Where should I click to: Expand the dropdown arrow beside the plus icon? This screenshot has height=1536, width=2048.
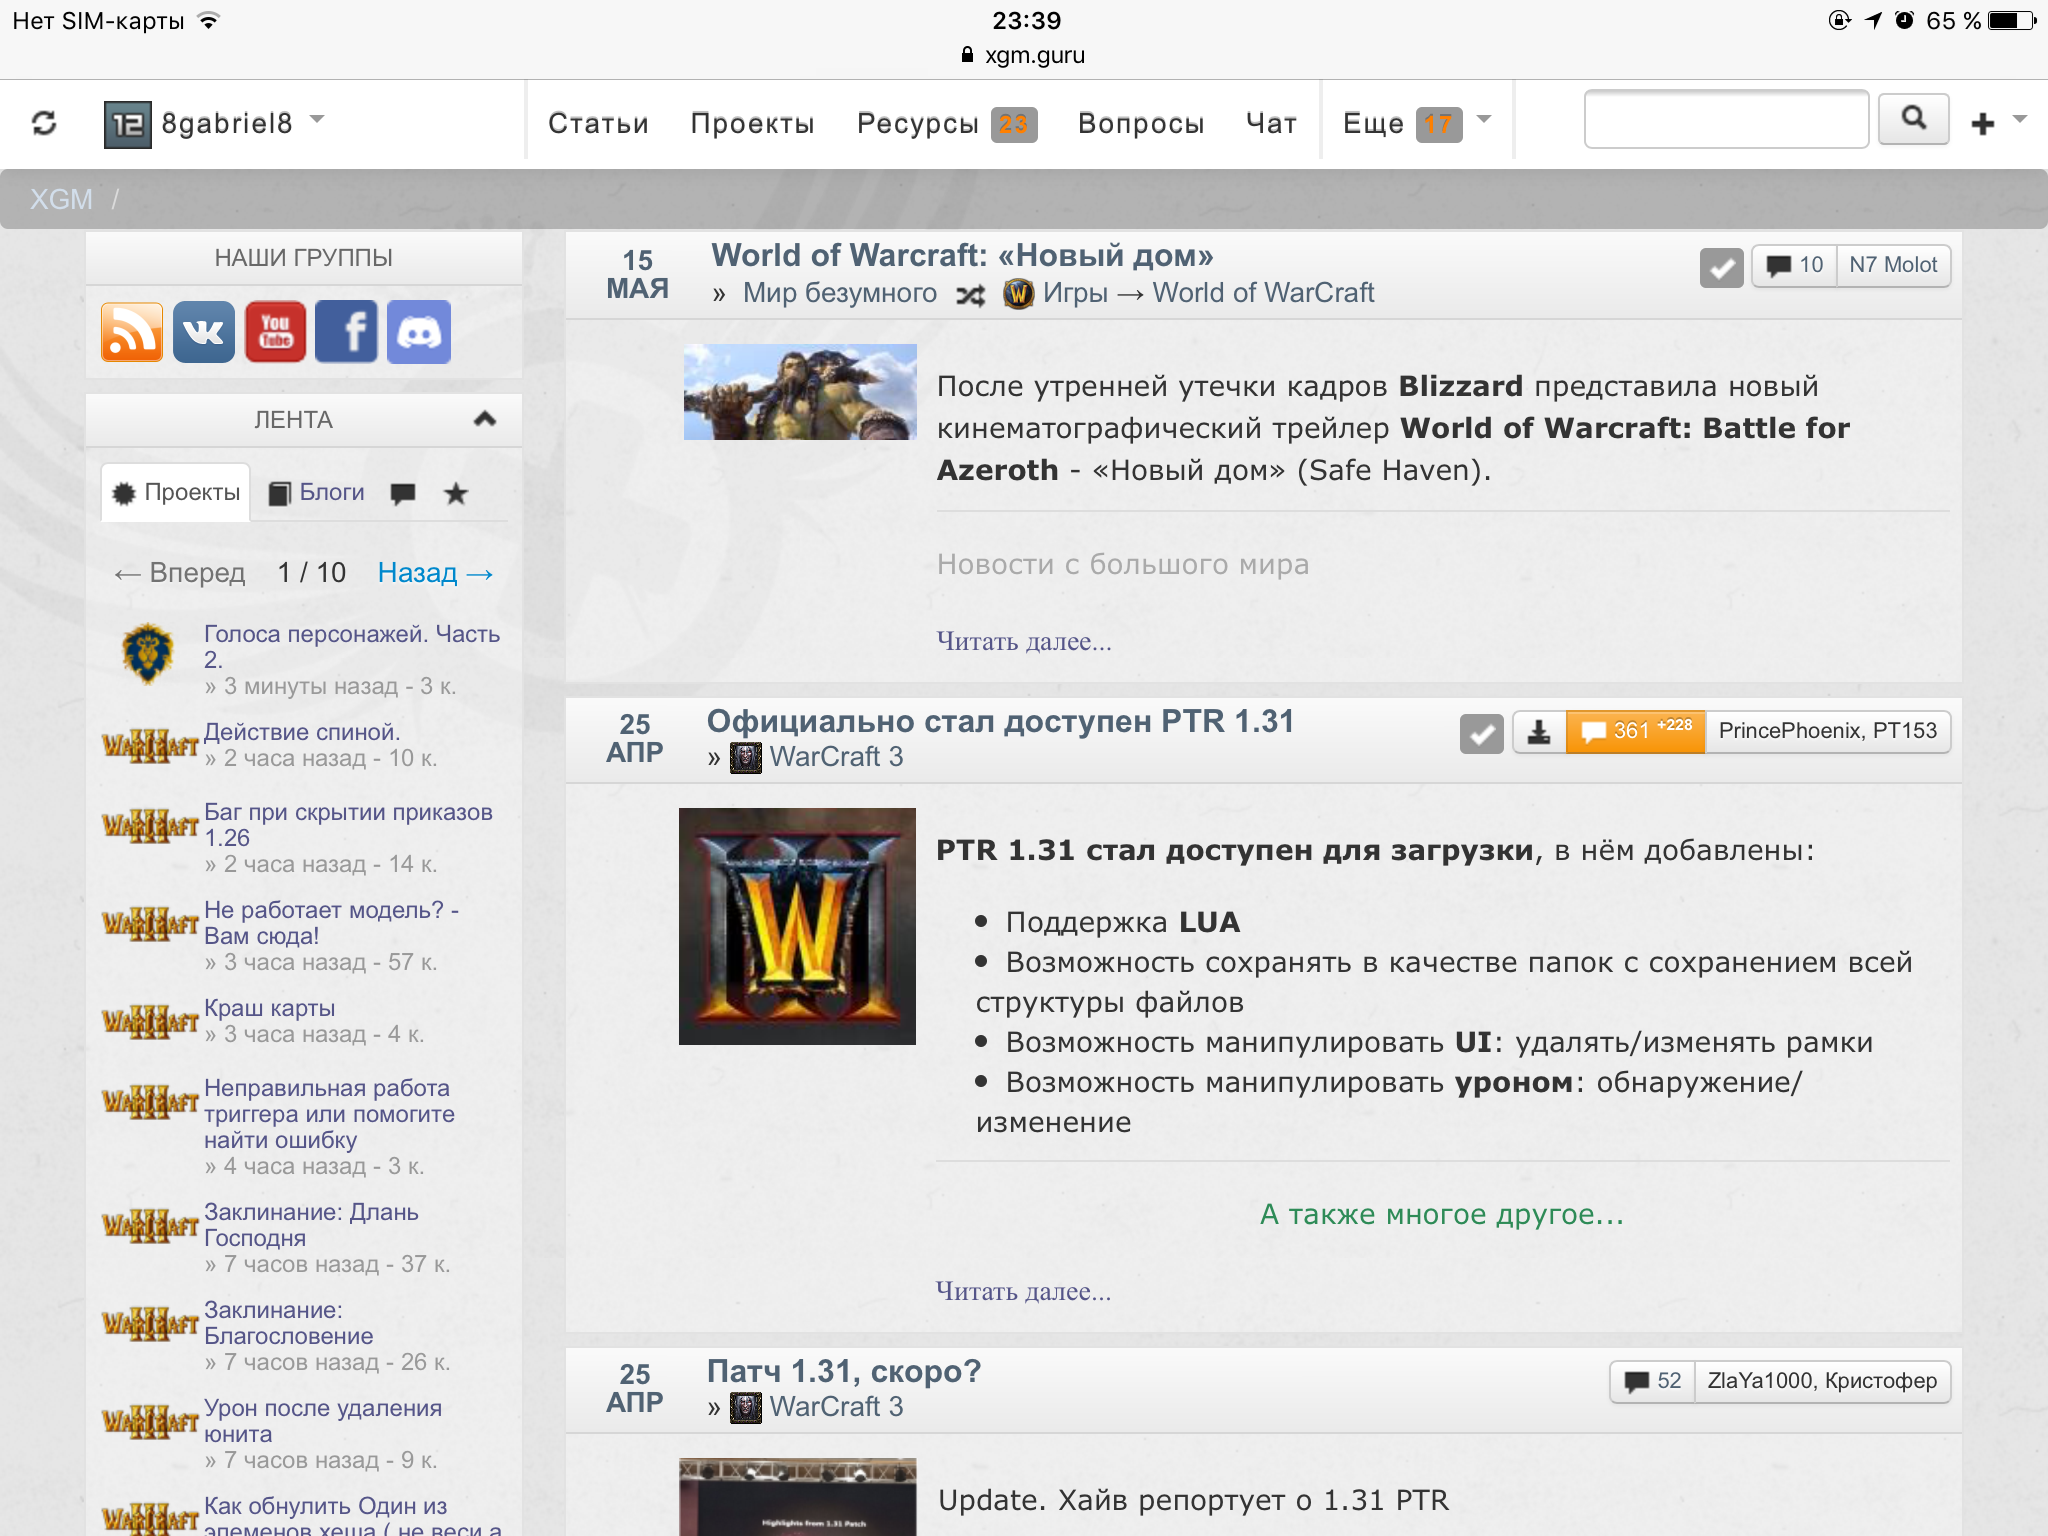click(x=2019, y=119)
